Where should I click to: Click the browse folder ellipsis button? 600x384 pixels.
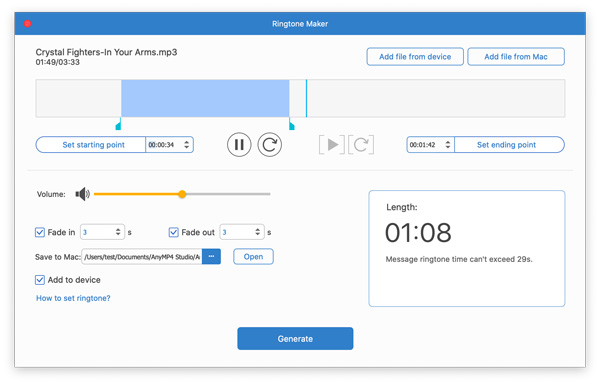[x=211, y=256]
